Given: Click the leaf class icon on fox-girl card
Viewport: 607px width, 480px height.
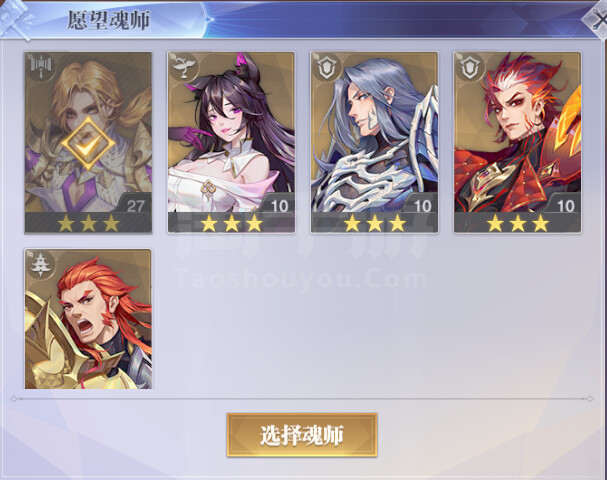Looking at the screenshot, I should tap(183, 65).
